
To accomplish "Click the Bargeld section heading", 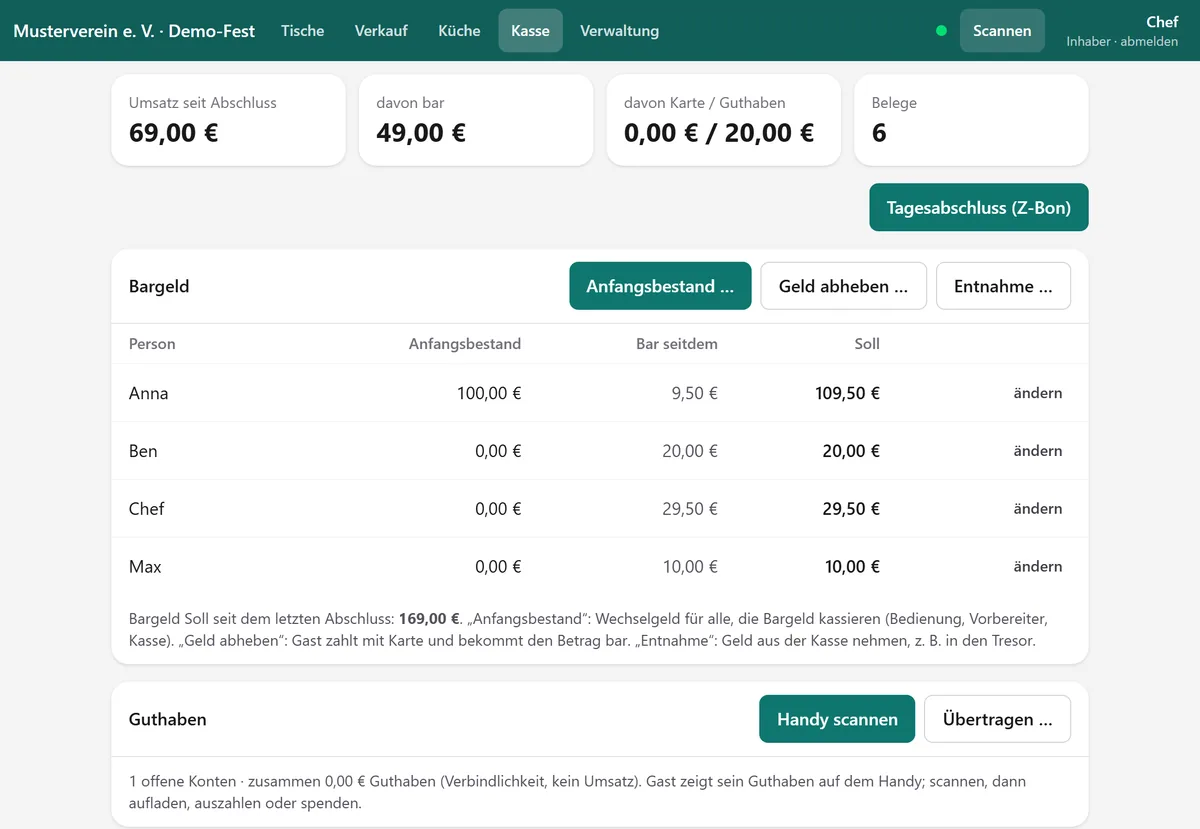I will (159, 286).
